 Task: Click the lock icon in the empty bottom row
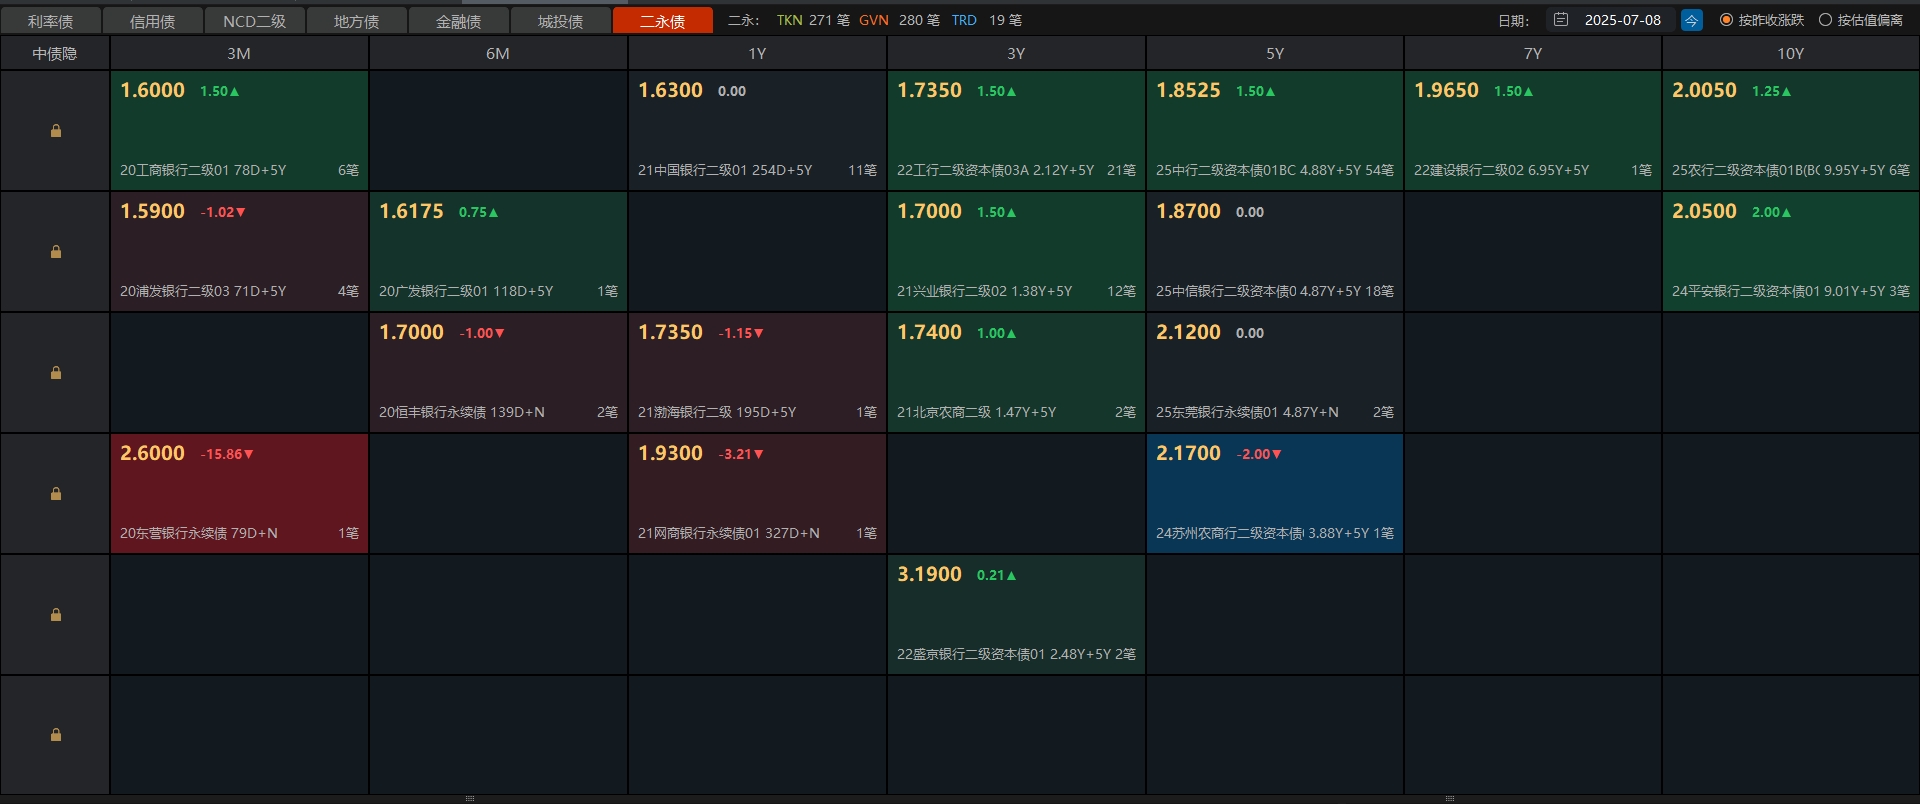56,735
